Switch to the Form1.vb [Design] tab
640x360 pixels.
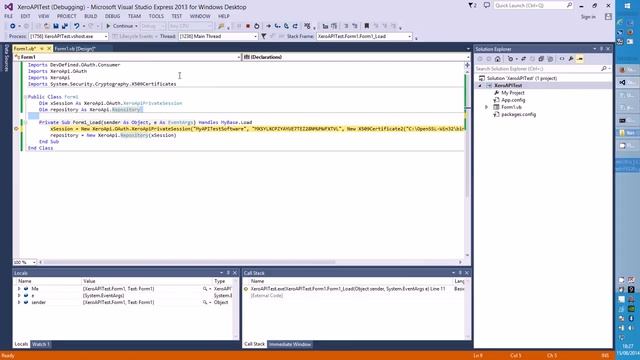pyautogui.click(x=75, y=49)
